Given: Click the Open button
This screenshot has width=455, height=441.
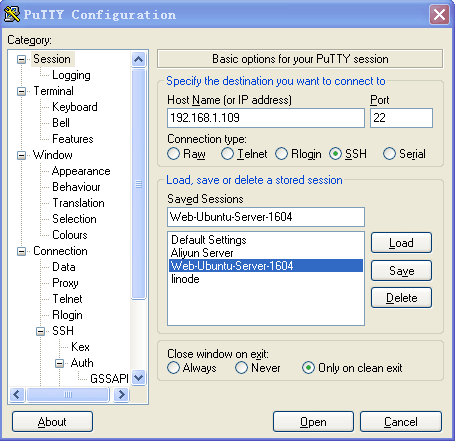Looking at the screenshot, I should [313, 422].
